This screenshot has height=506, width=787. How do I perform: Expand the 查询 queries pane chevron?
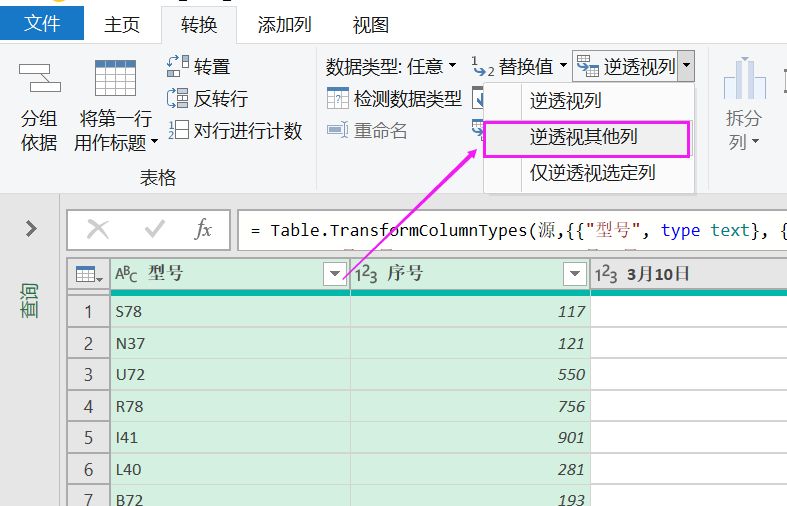coord(31,229)
